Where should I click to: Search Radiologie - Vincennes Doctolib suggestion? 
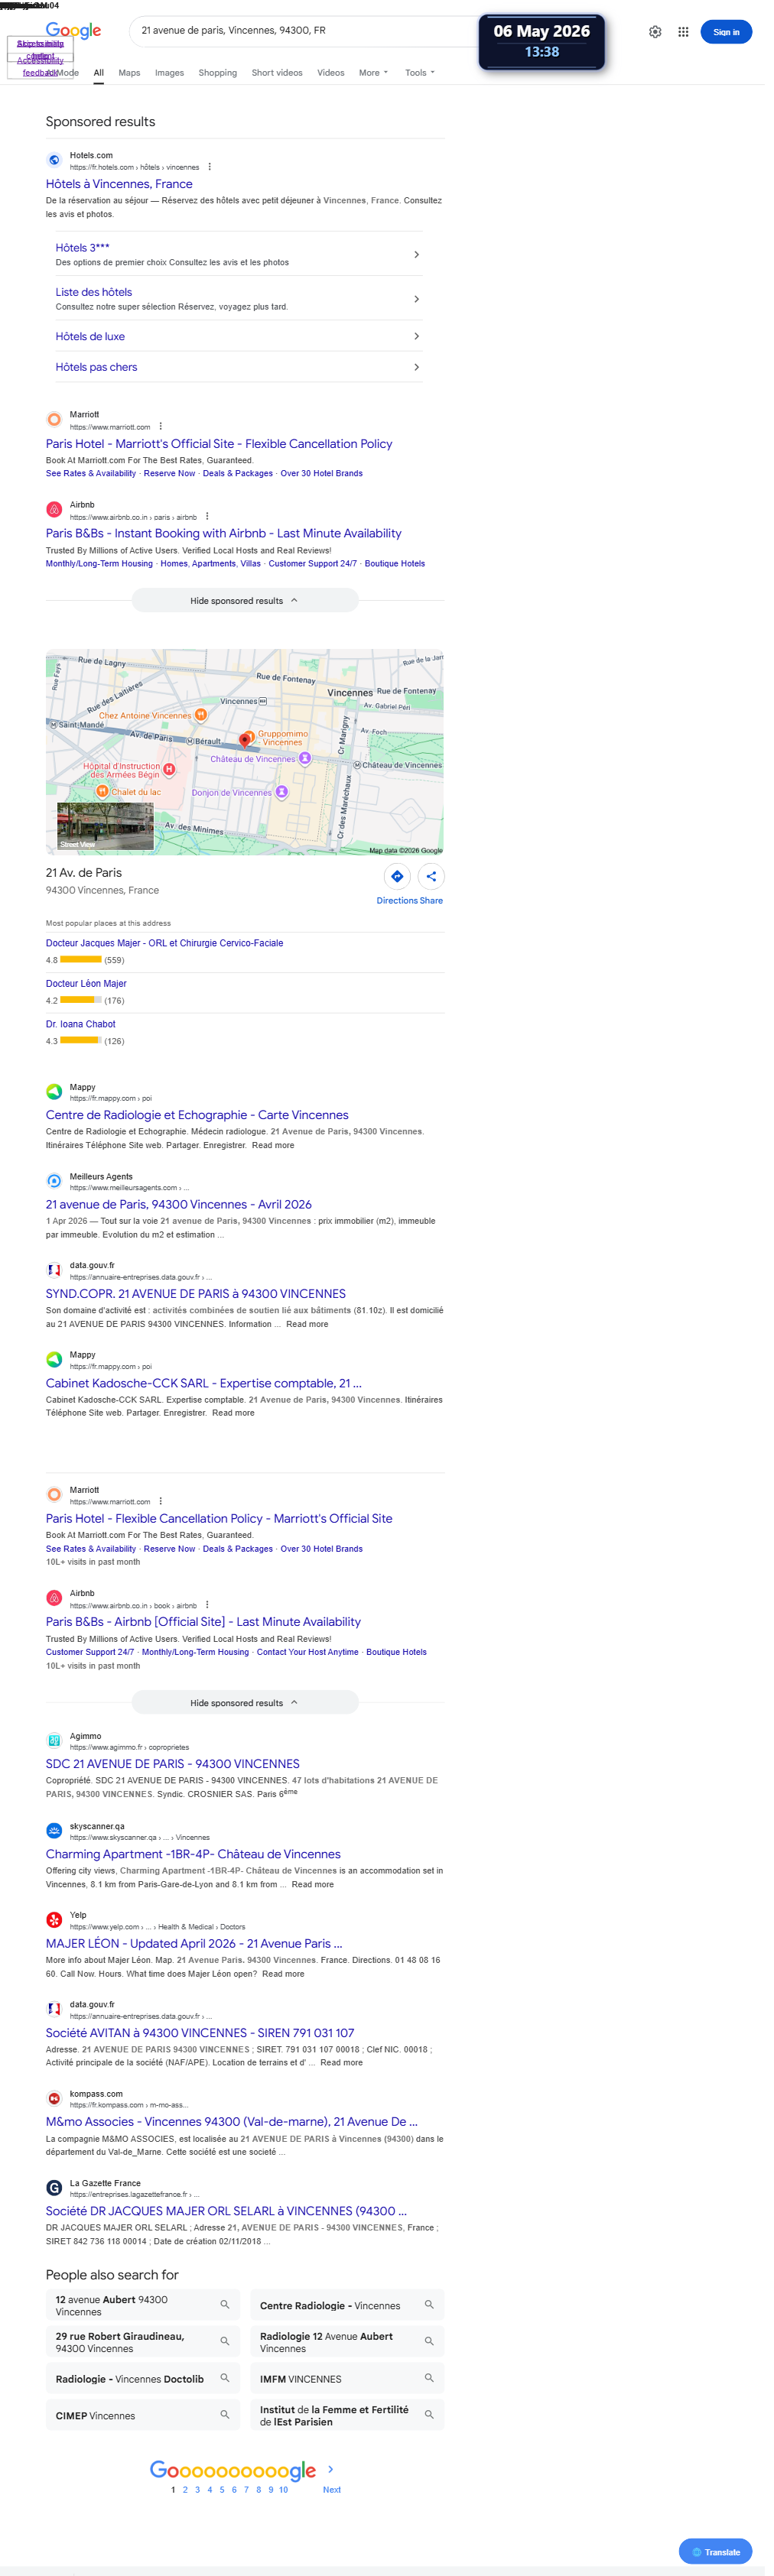(x=142, y=2378)
